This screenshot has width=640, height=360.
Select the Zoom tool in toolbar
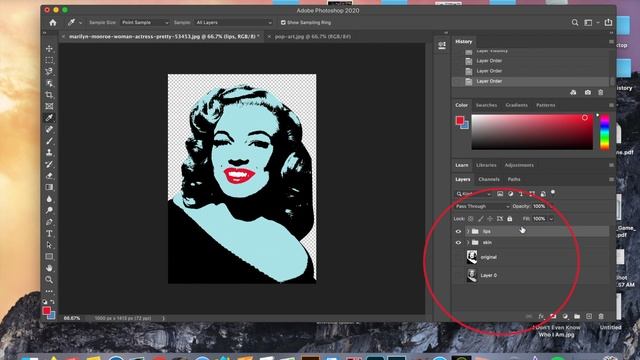49,280
